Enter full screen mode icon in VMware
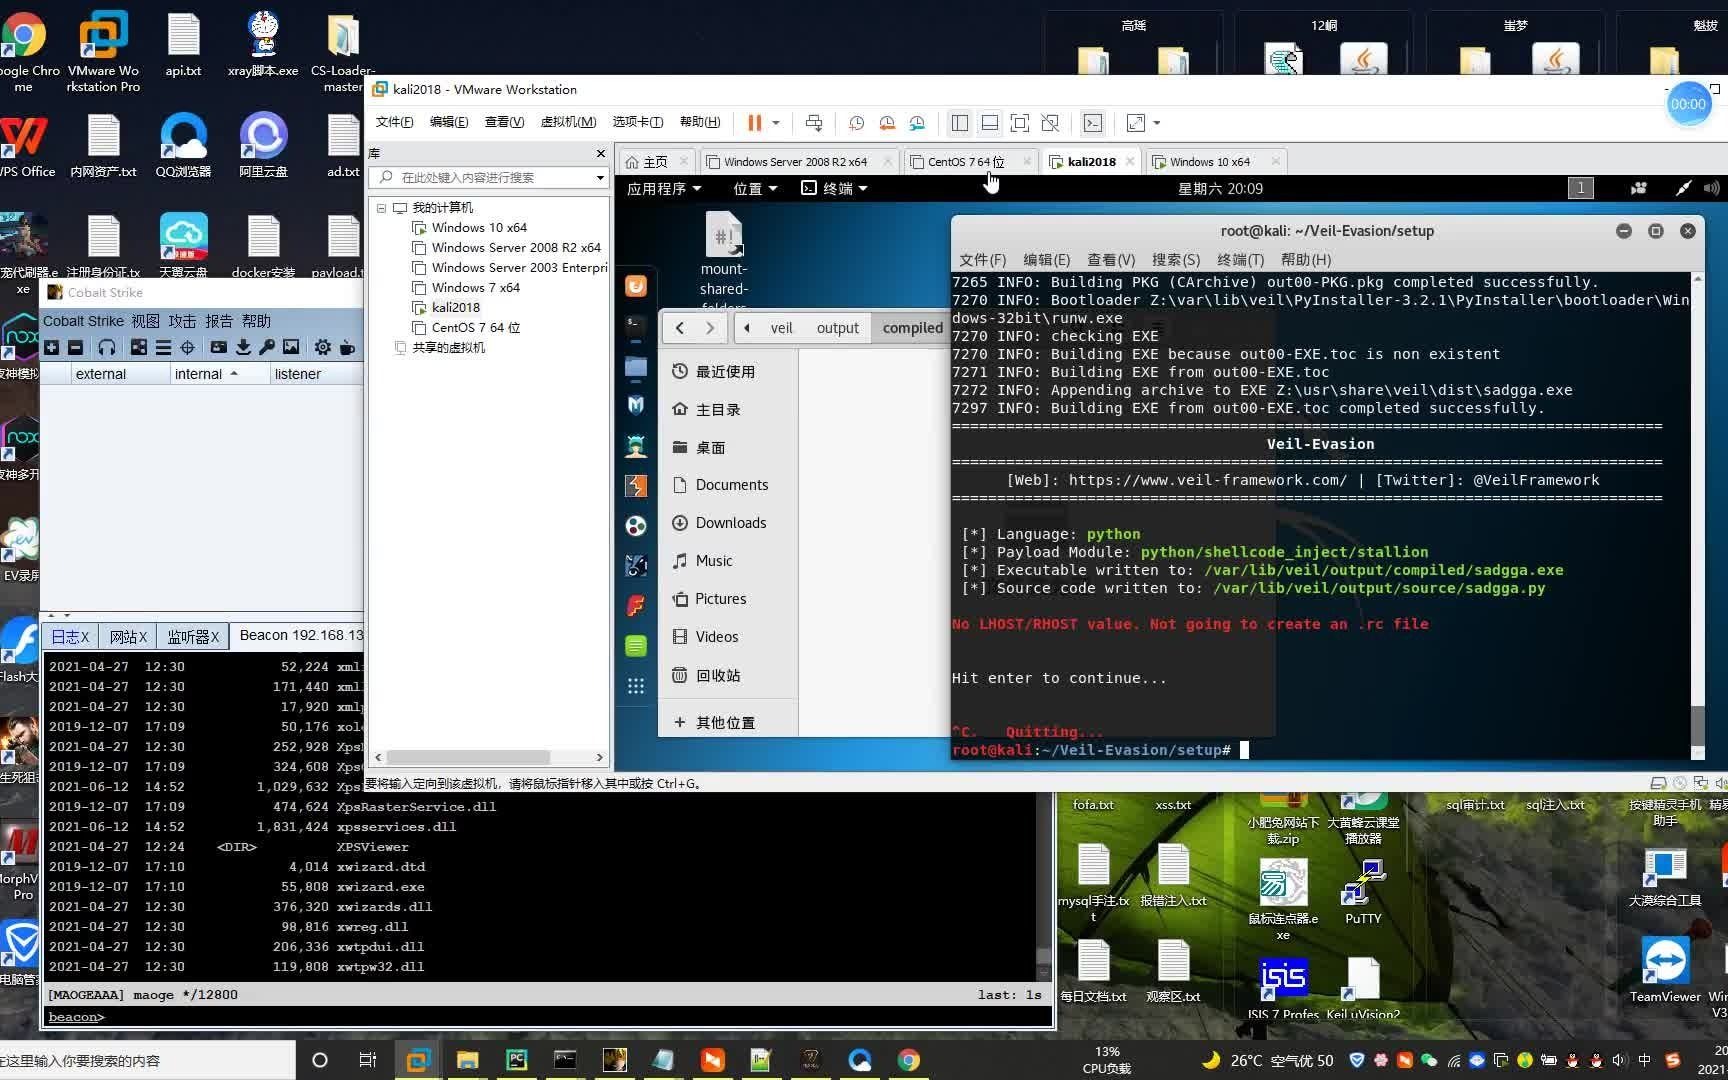This screenshot has width=1728, height=1080. tap(1020, 123)
